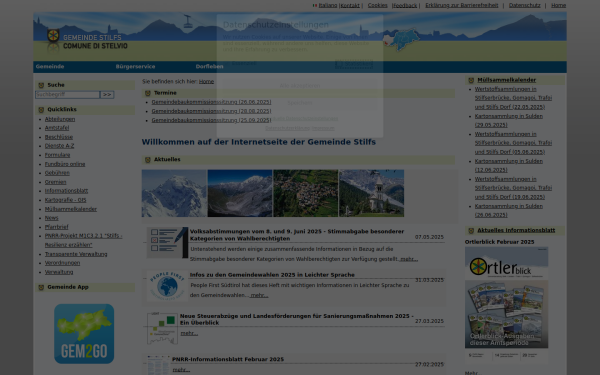Click the crest icon beside Müllsammelkalender heading
600x375 pixels.
tap(471, 80)
